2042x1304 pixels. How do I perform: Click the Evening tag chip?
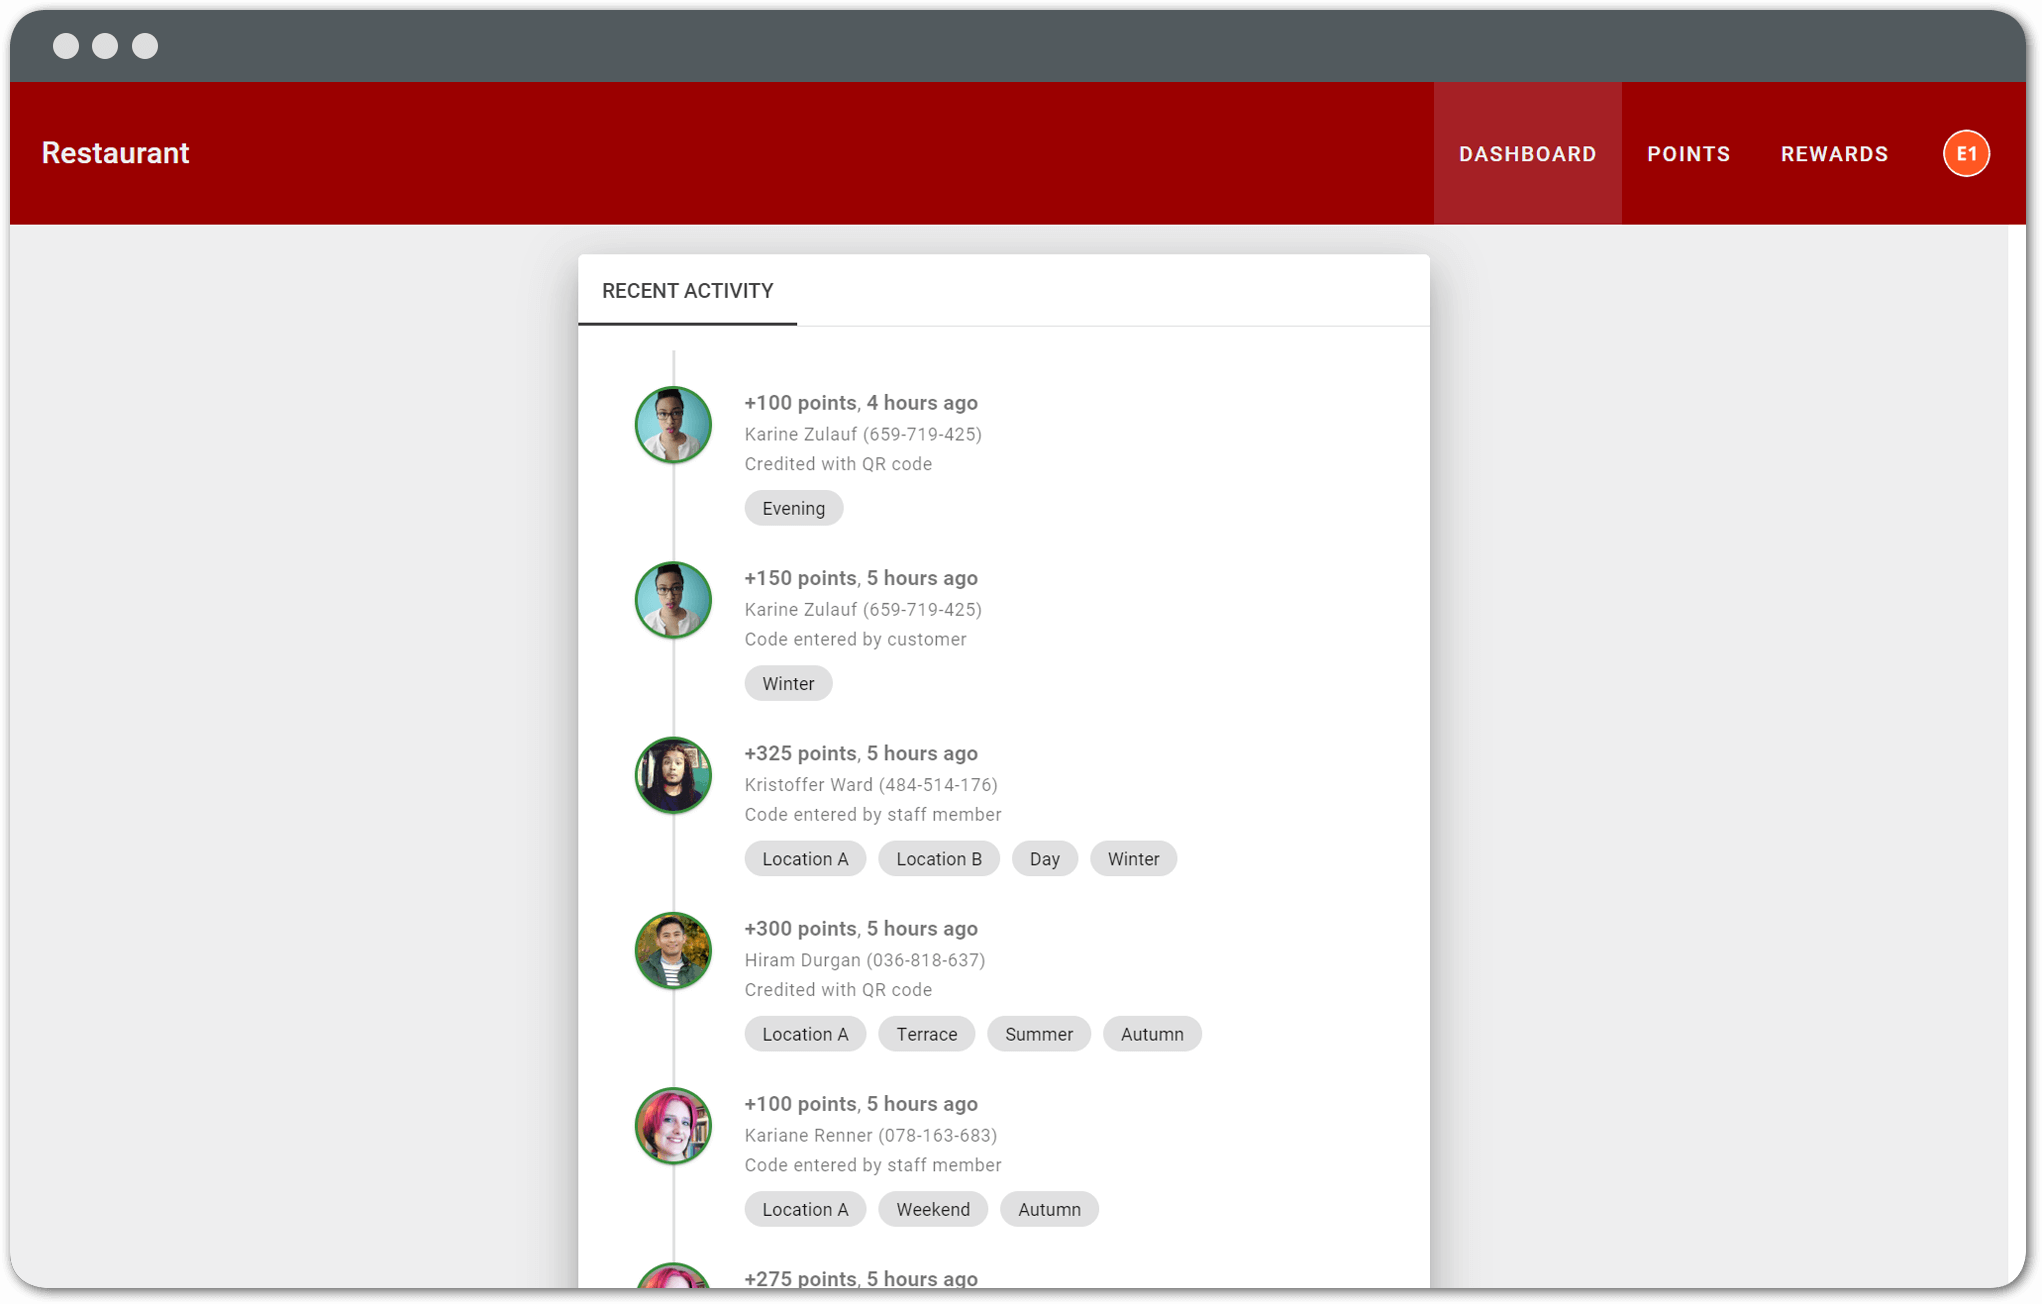pyautogui.click(x=793, y=508)
